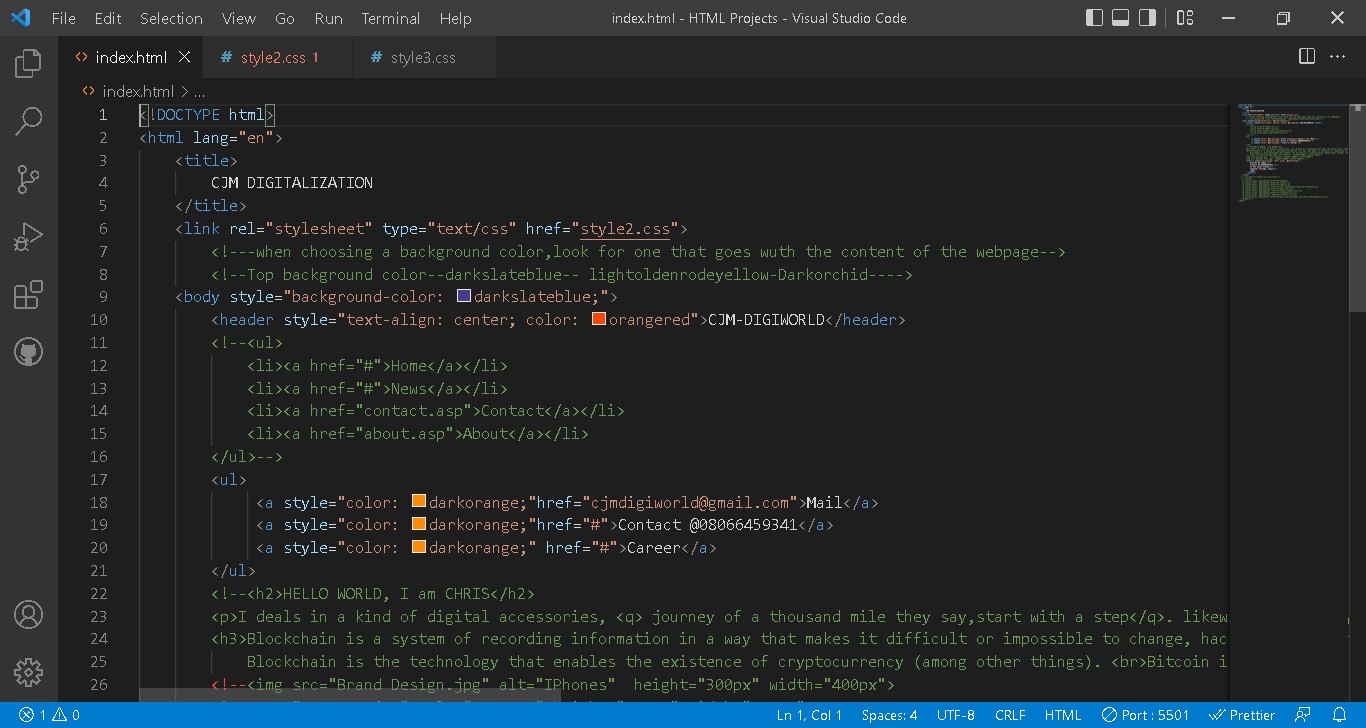Open the editor More Actions menu
Image resolution: width=1366 pixels, height=728 pixels.
(1337, 56)
